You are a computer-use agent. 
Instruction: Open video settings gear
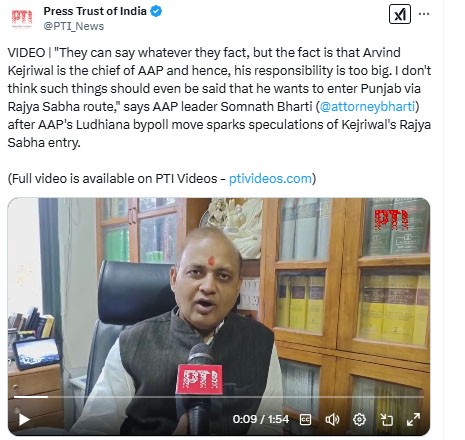pyautogui.click(x=359, y=420)
